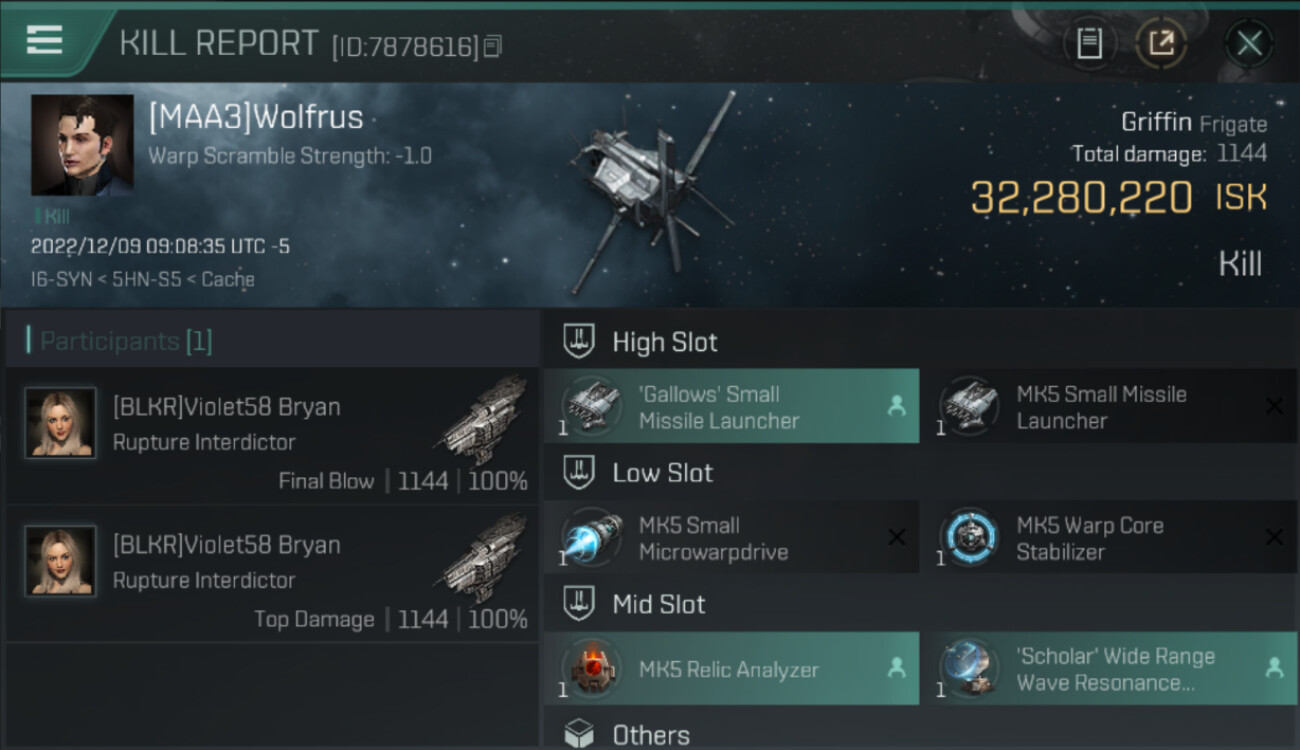Click Wolfrus pilot portrait
Viewport: 1300px width, 750px height.
click(82, 145)
